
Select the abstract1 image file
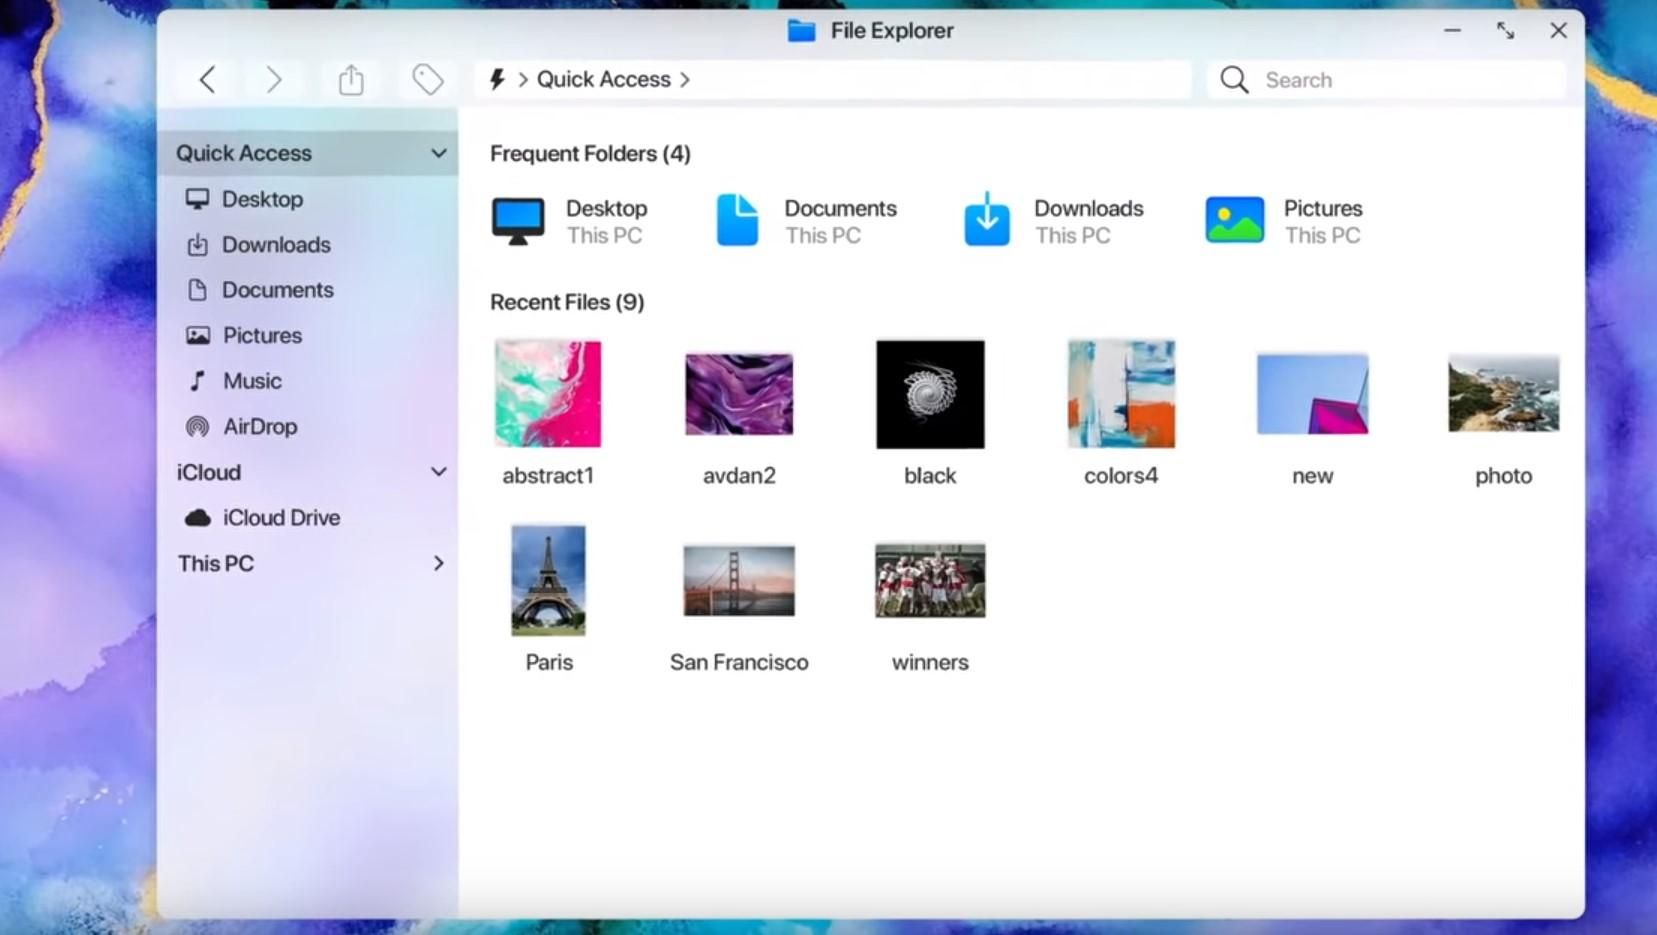tap(548, 394)
